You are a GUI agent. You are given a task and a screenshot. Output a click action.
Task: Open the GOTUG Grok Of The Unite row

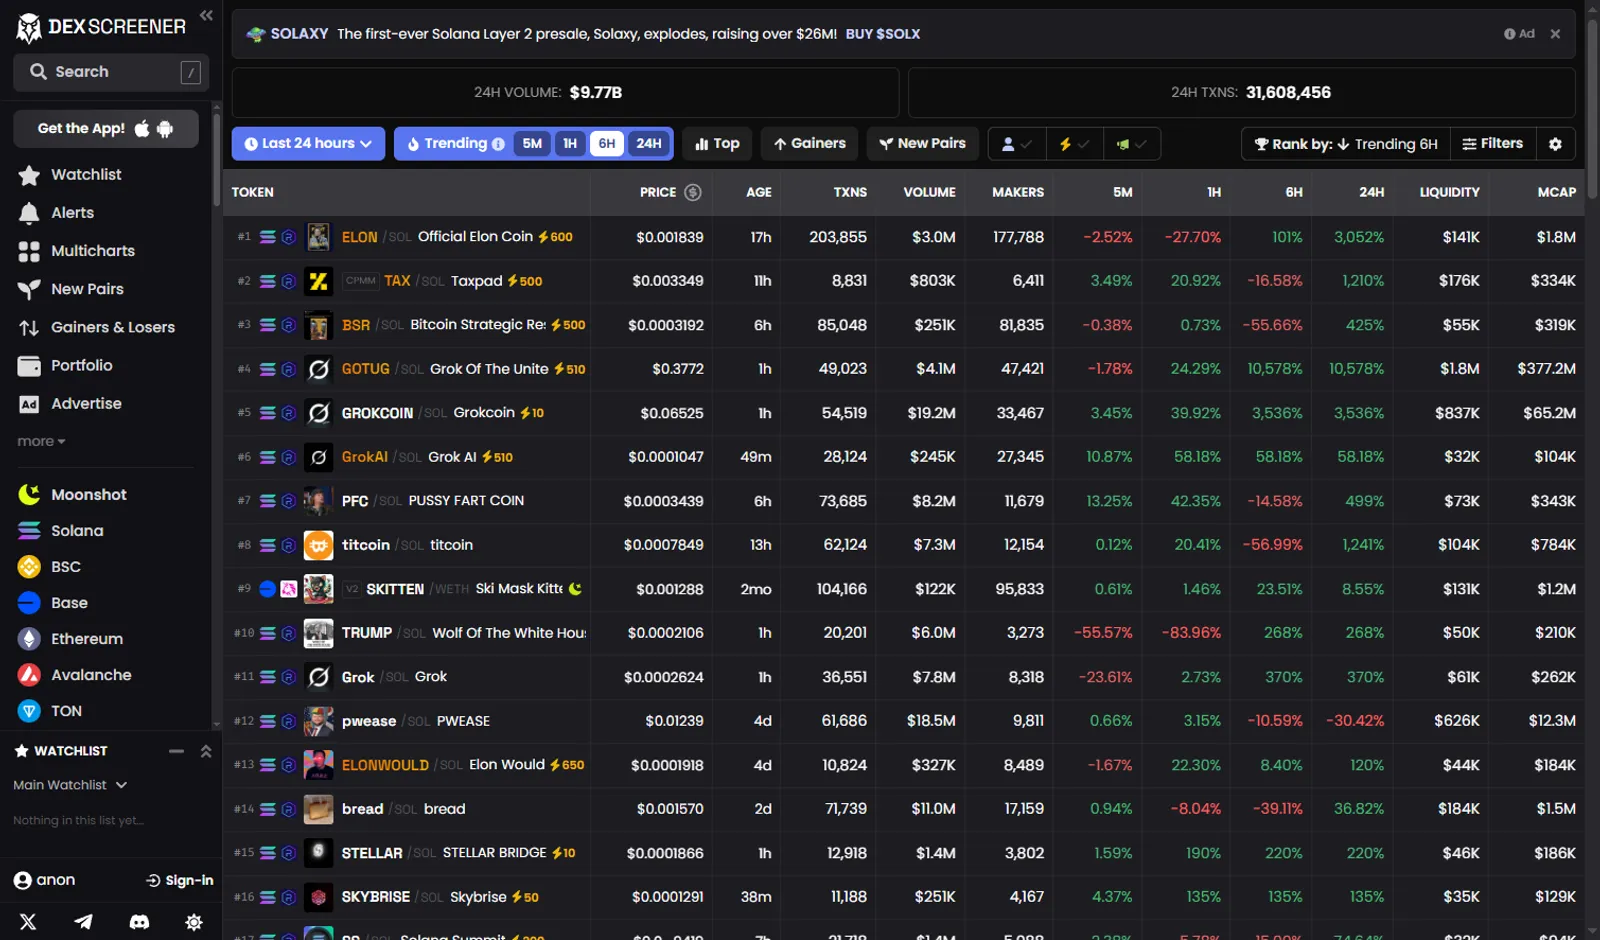[x=904, y=369]
